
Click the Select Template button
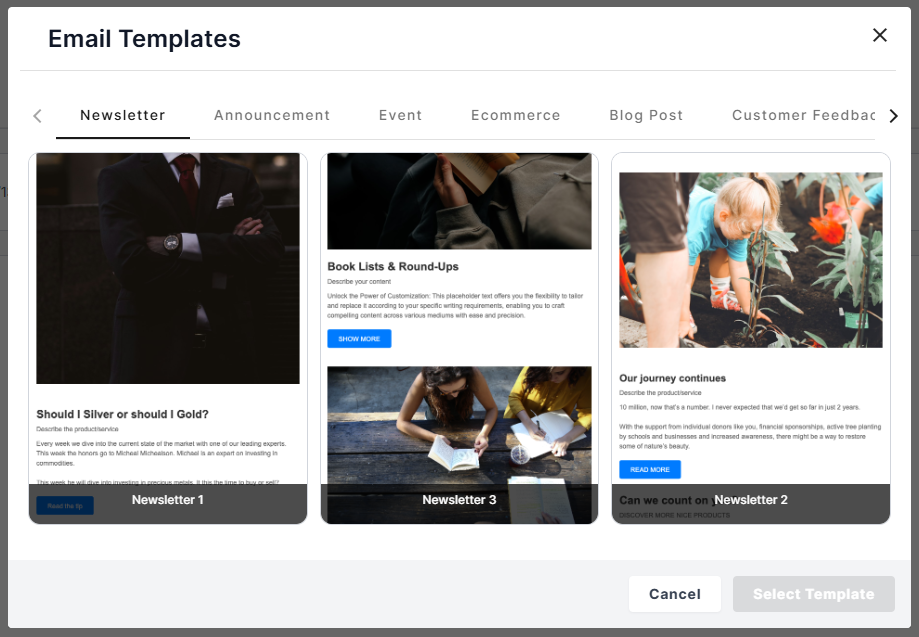pos(814,594)
